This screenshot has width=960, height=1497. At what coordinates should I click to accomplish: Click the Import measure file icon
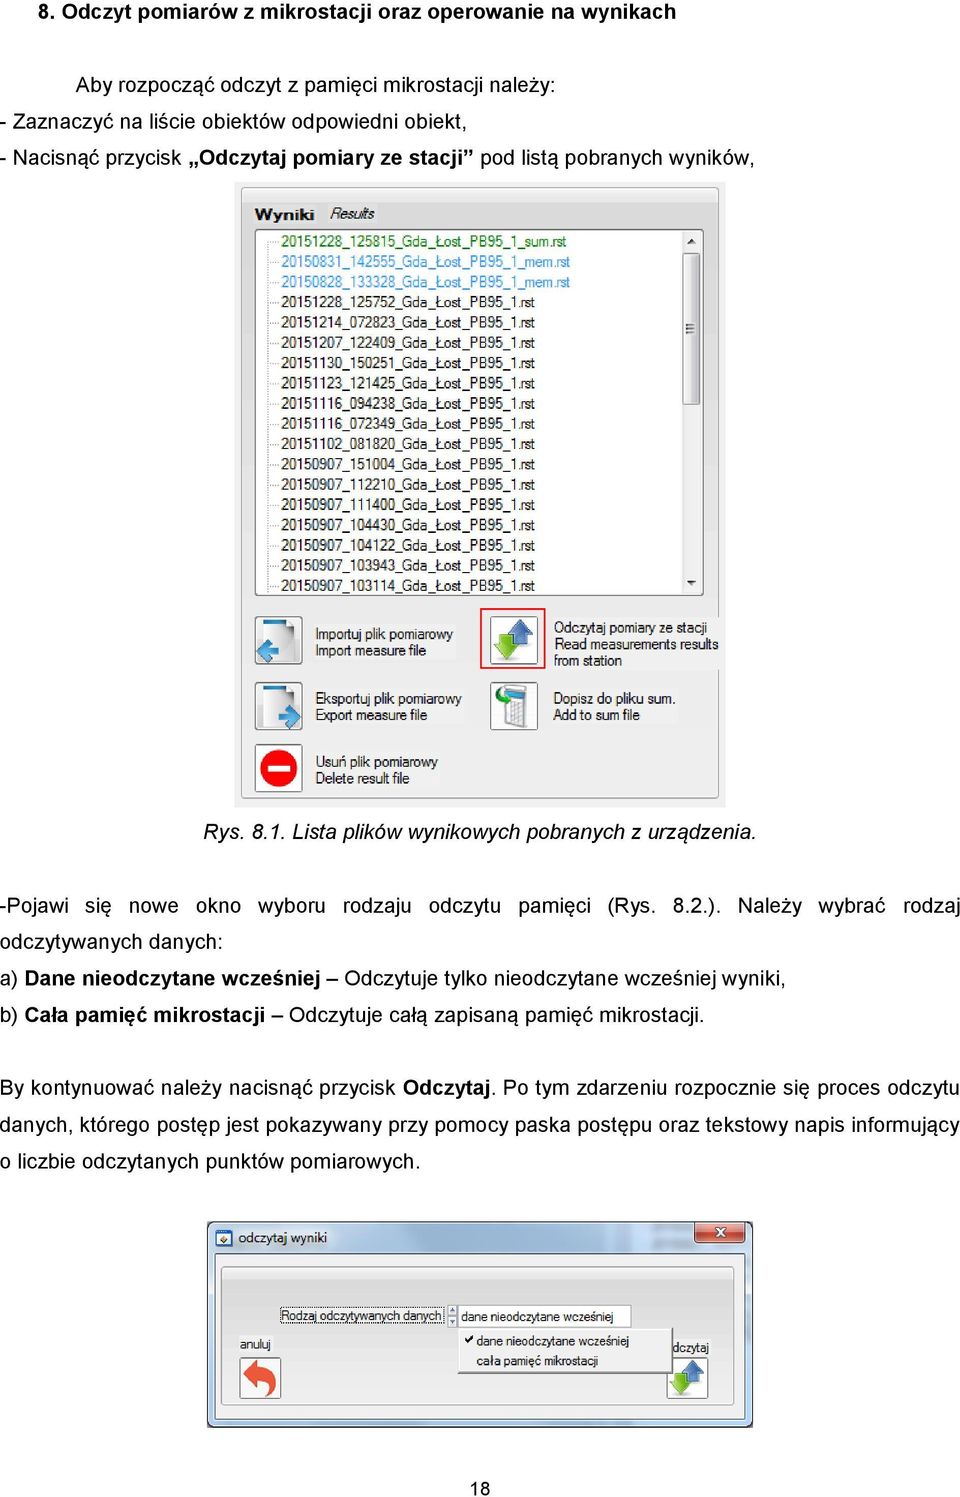[278, 641]
